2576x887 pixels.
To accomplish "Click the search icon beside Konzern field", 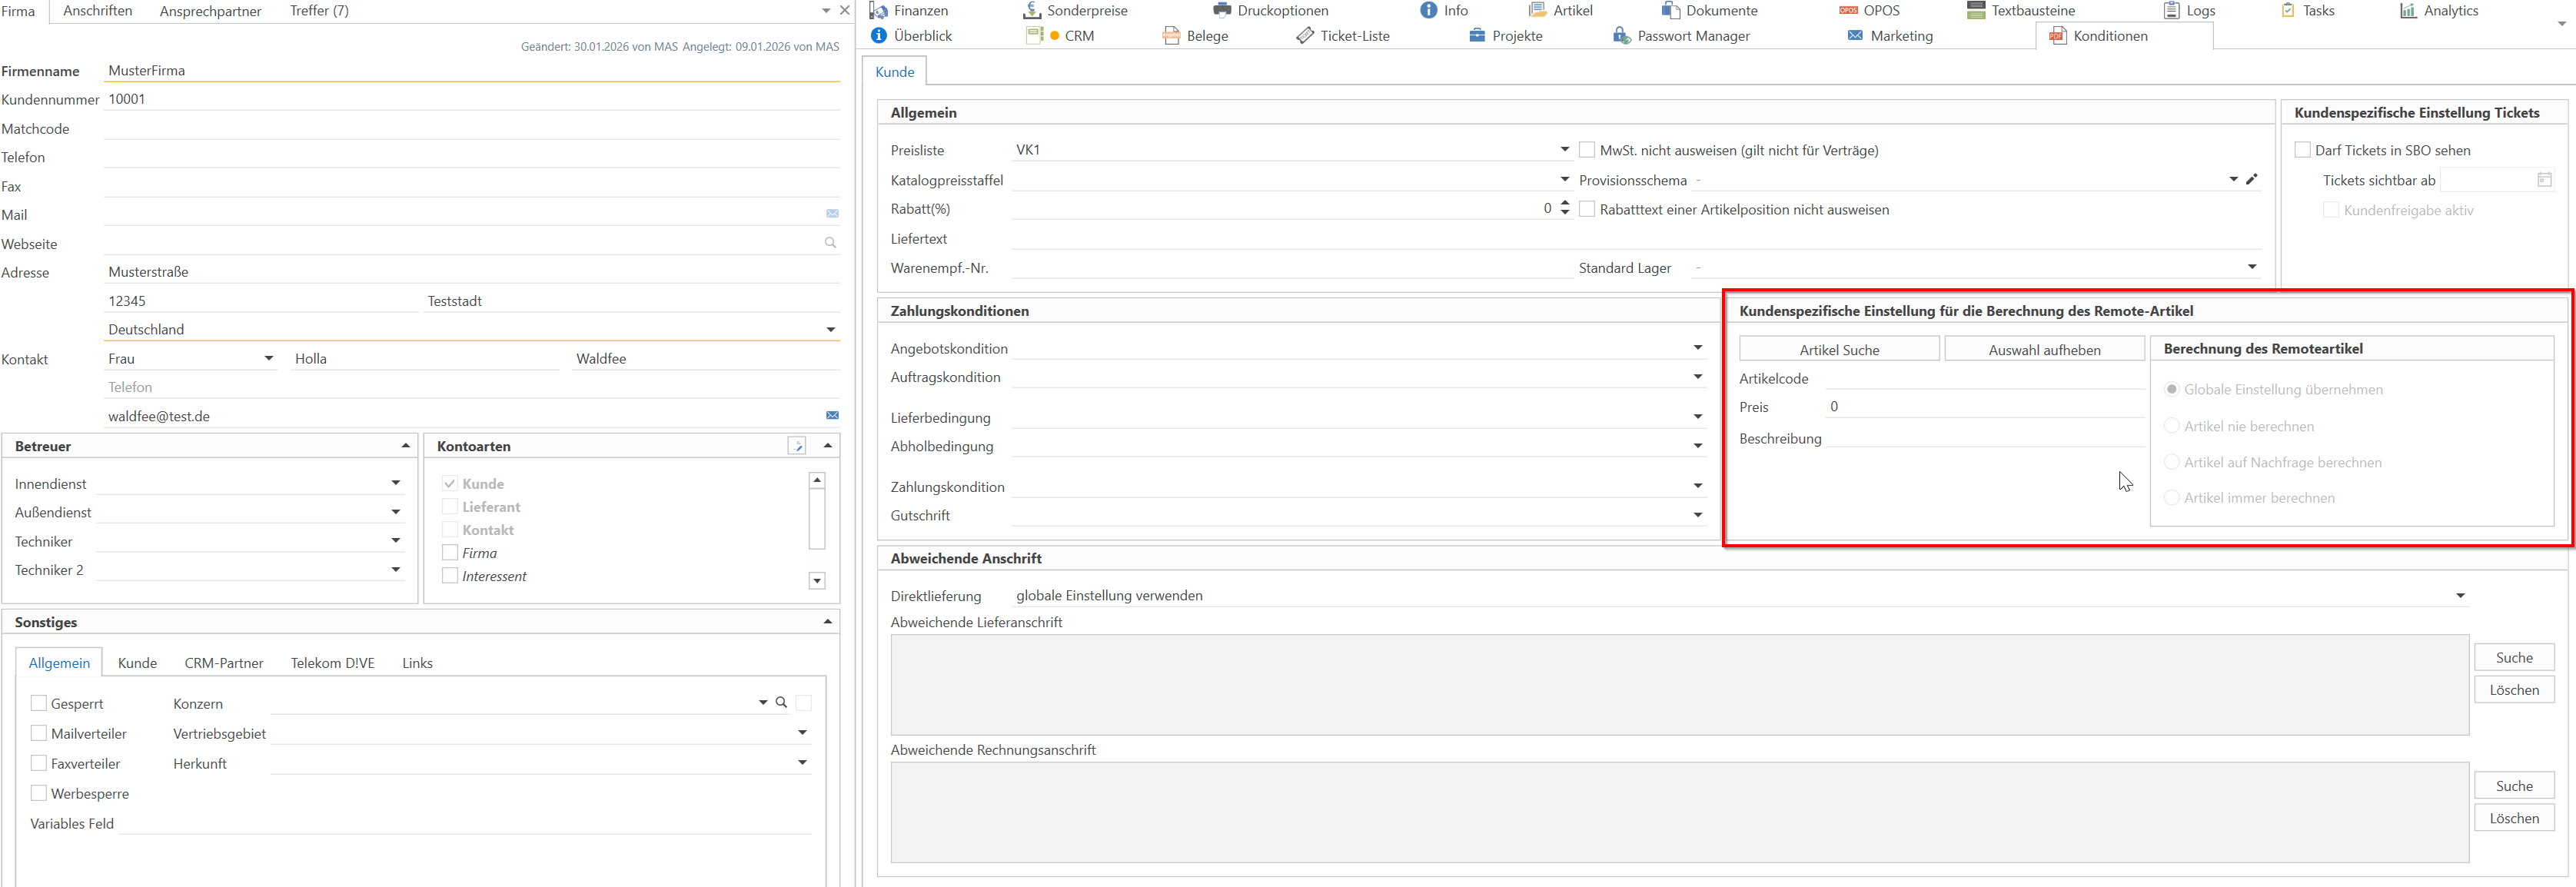I will coord(782,703).
